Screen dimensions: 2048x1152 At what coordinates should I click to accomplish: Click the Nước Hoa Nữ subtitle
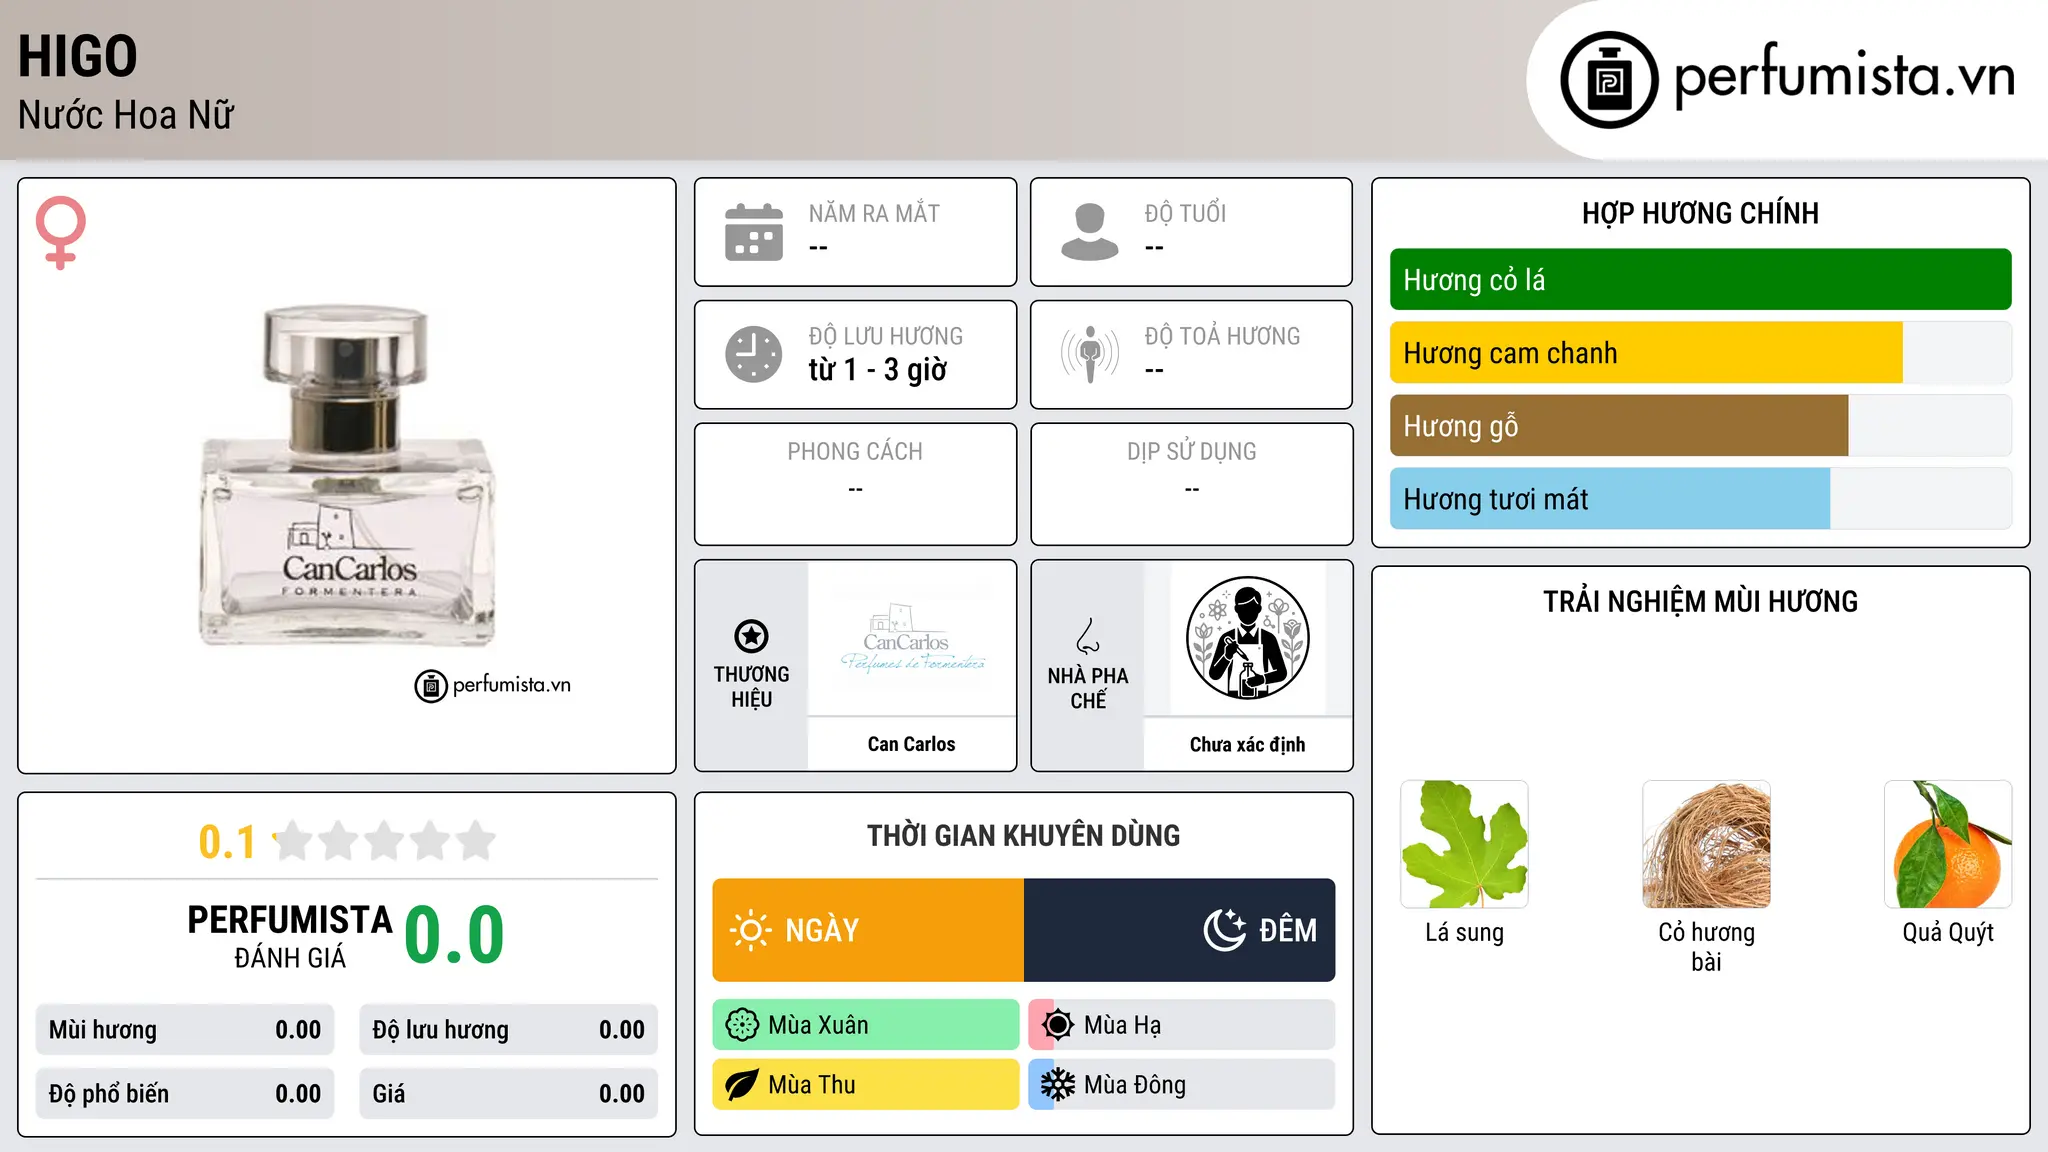point(126,115)
